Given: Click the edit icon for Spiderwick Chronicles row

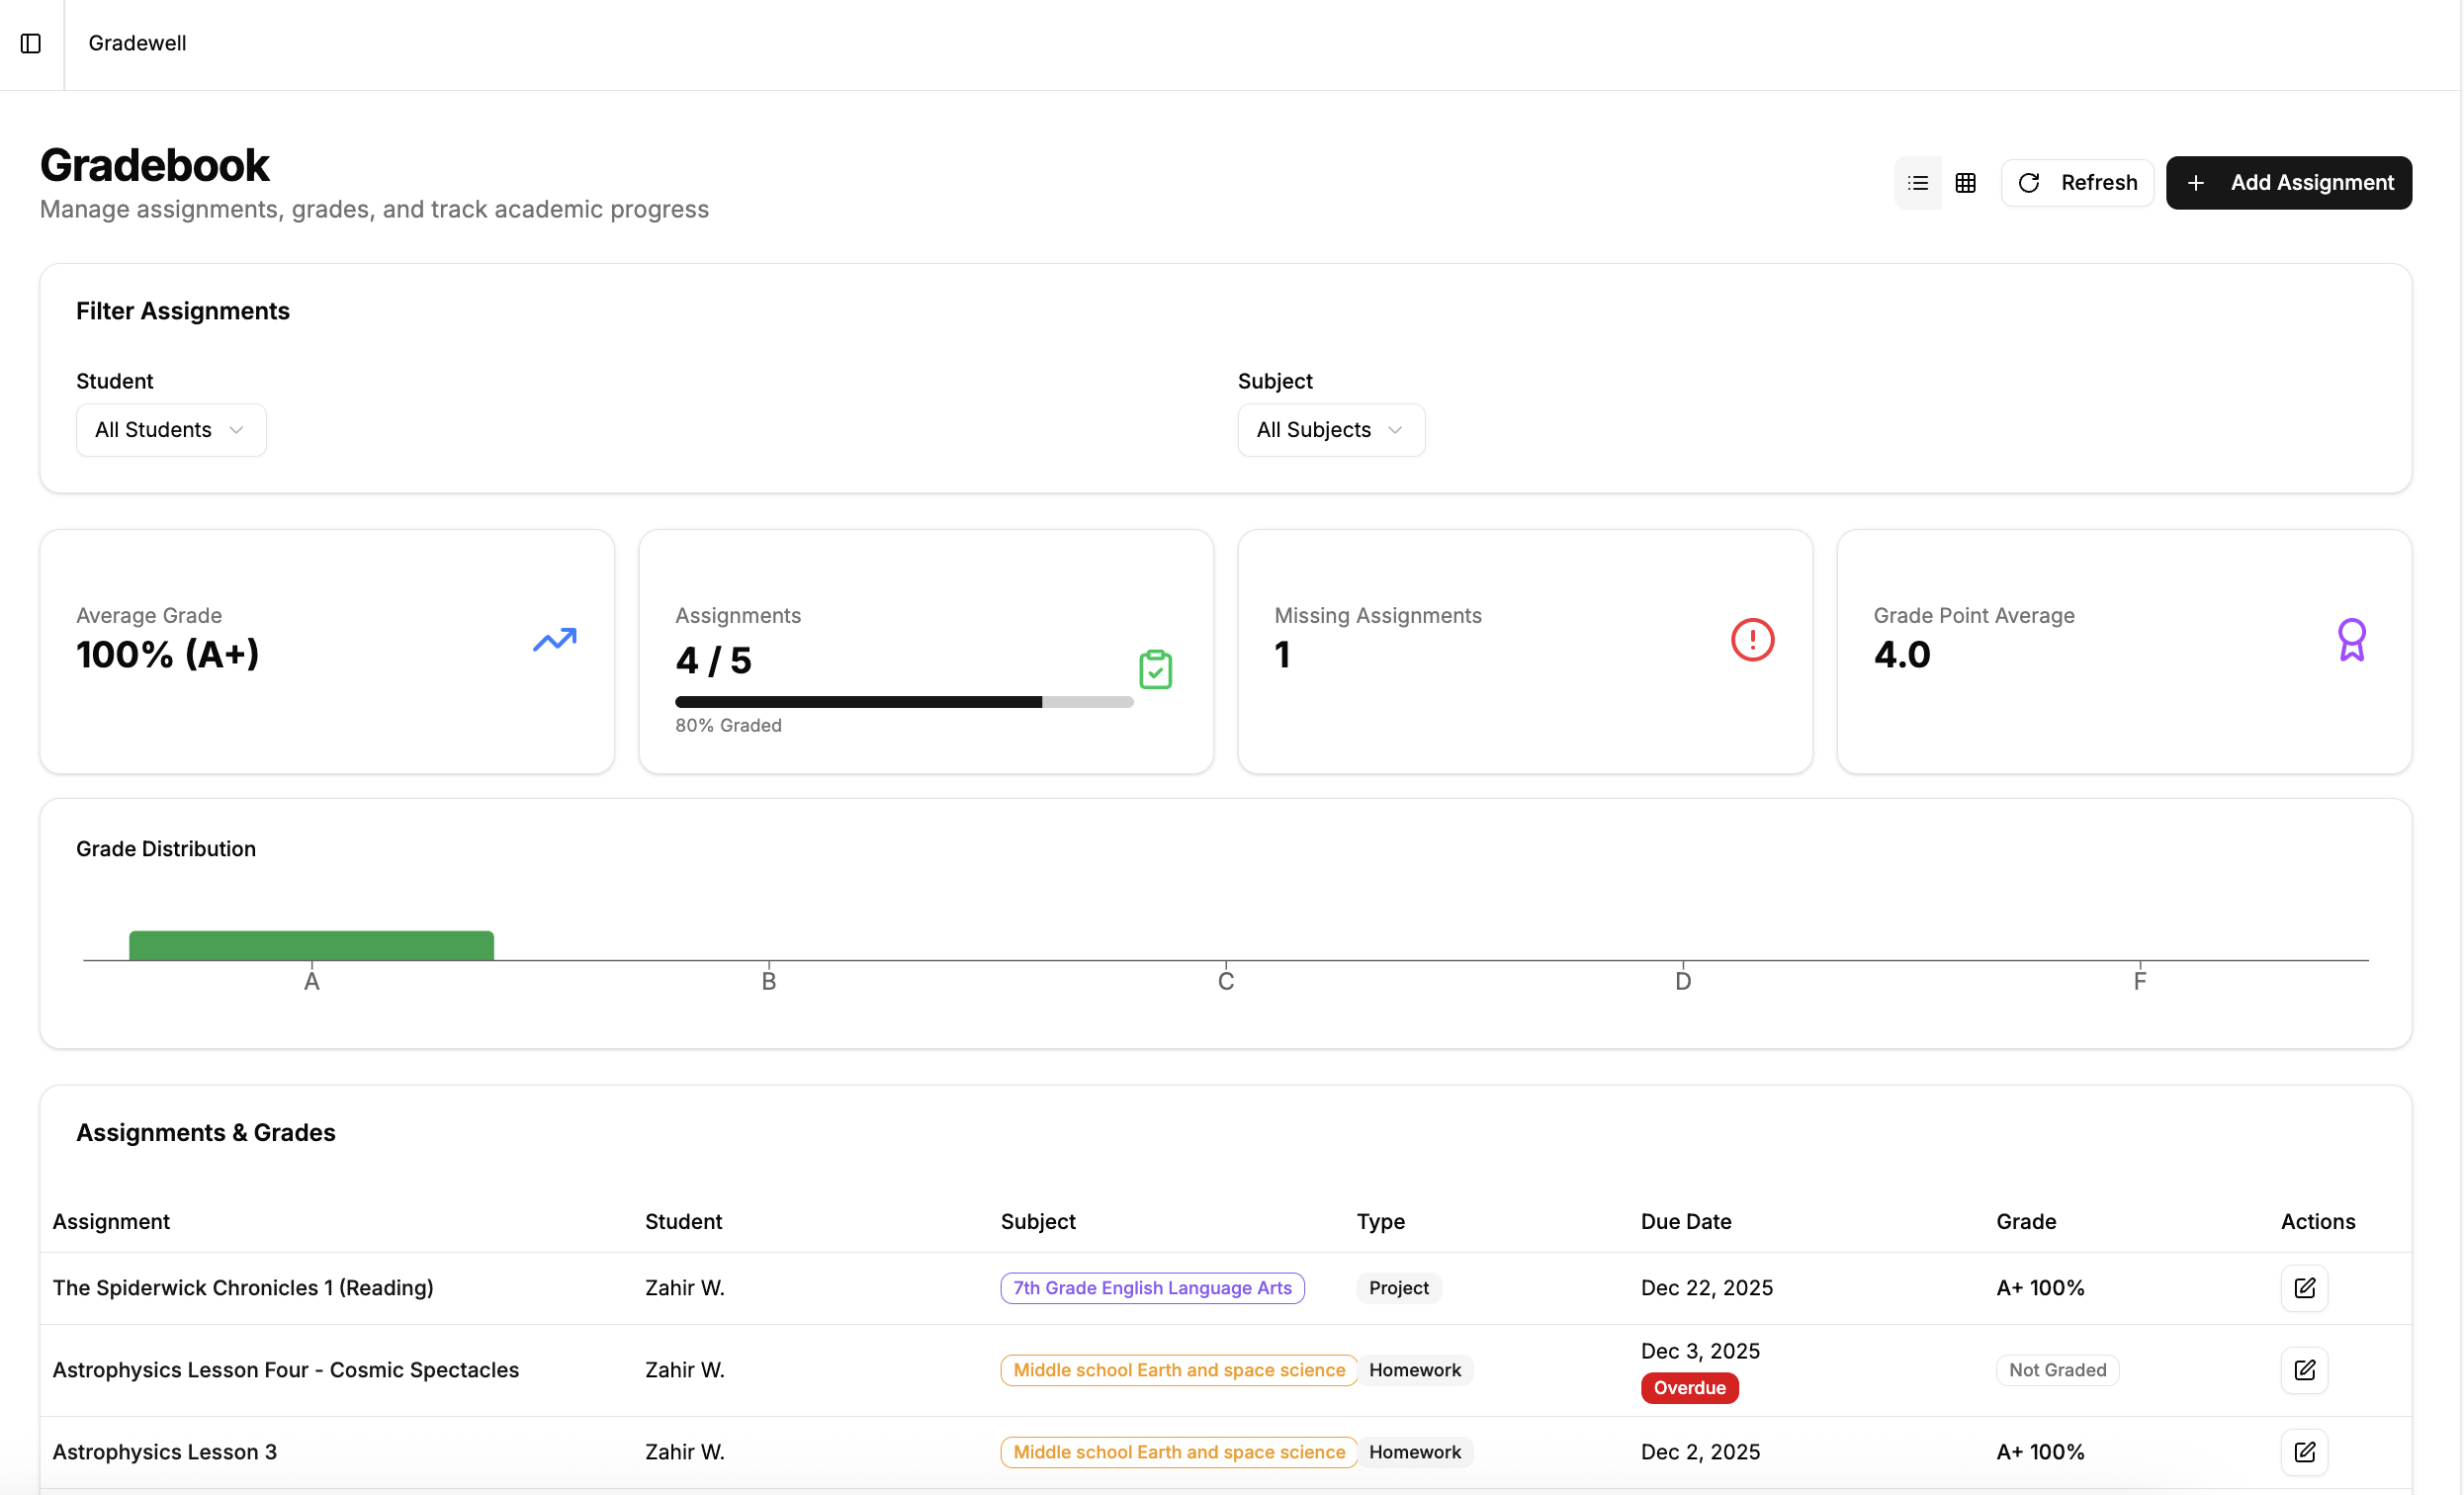Looking at the screenshot, I should (2304, 1288).
